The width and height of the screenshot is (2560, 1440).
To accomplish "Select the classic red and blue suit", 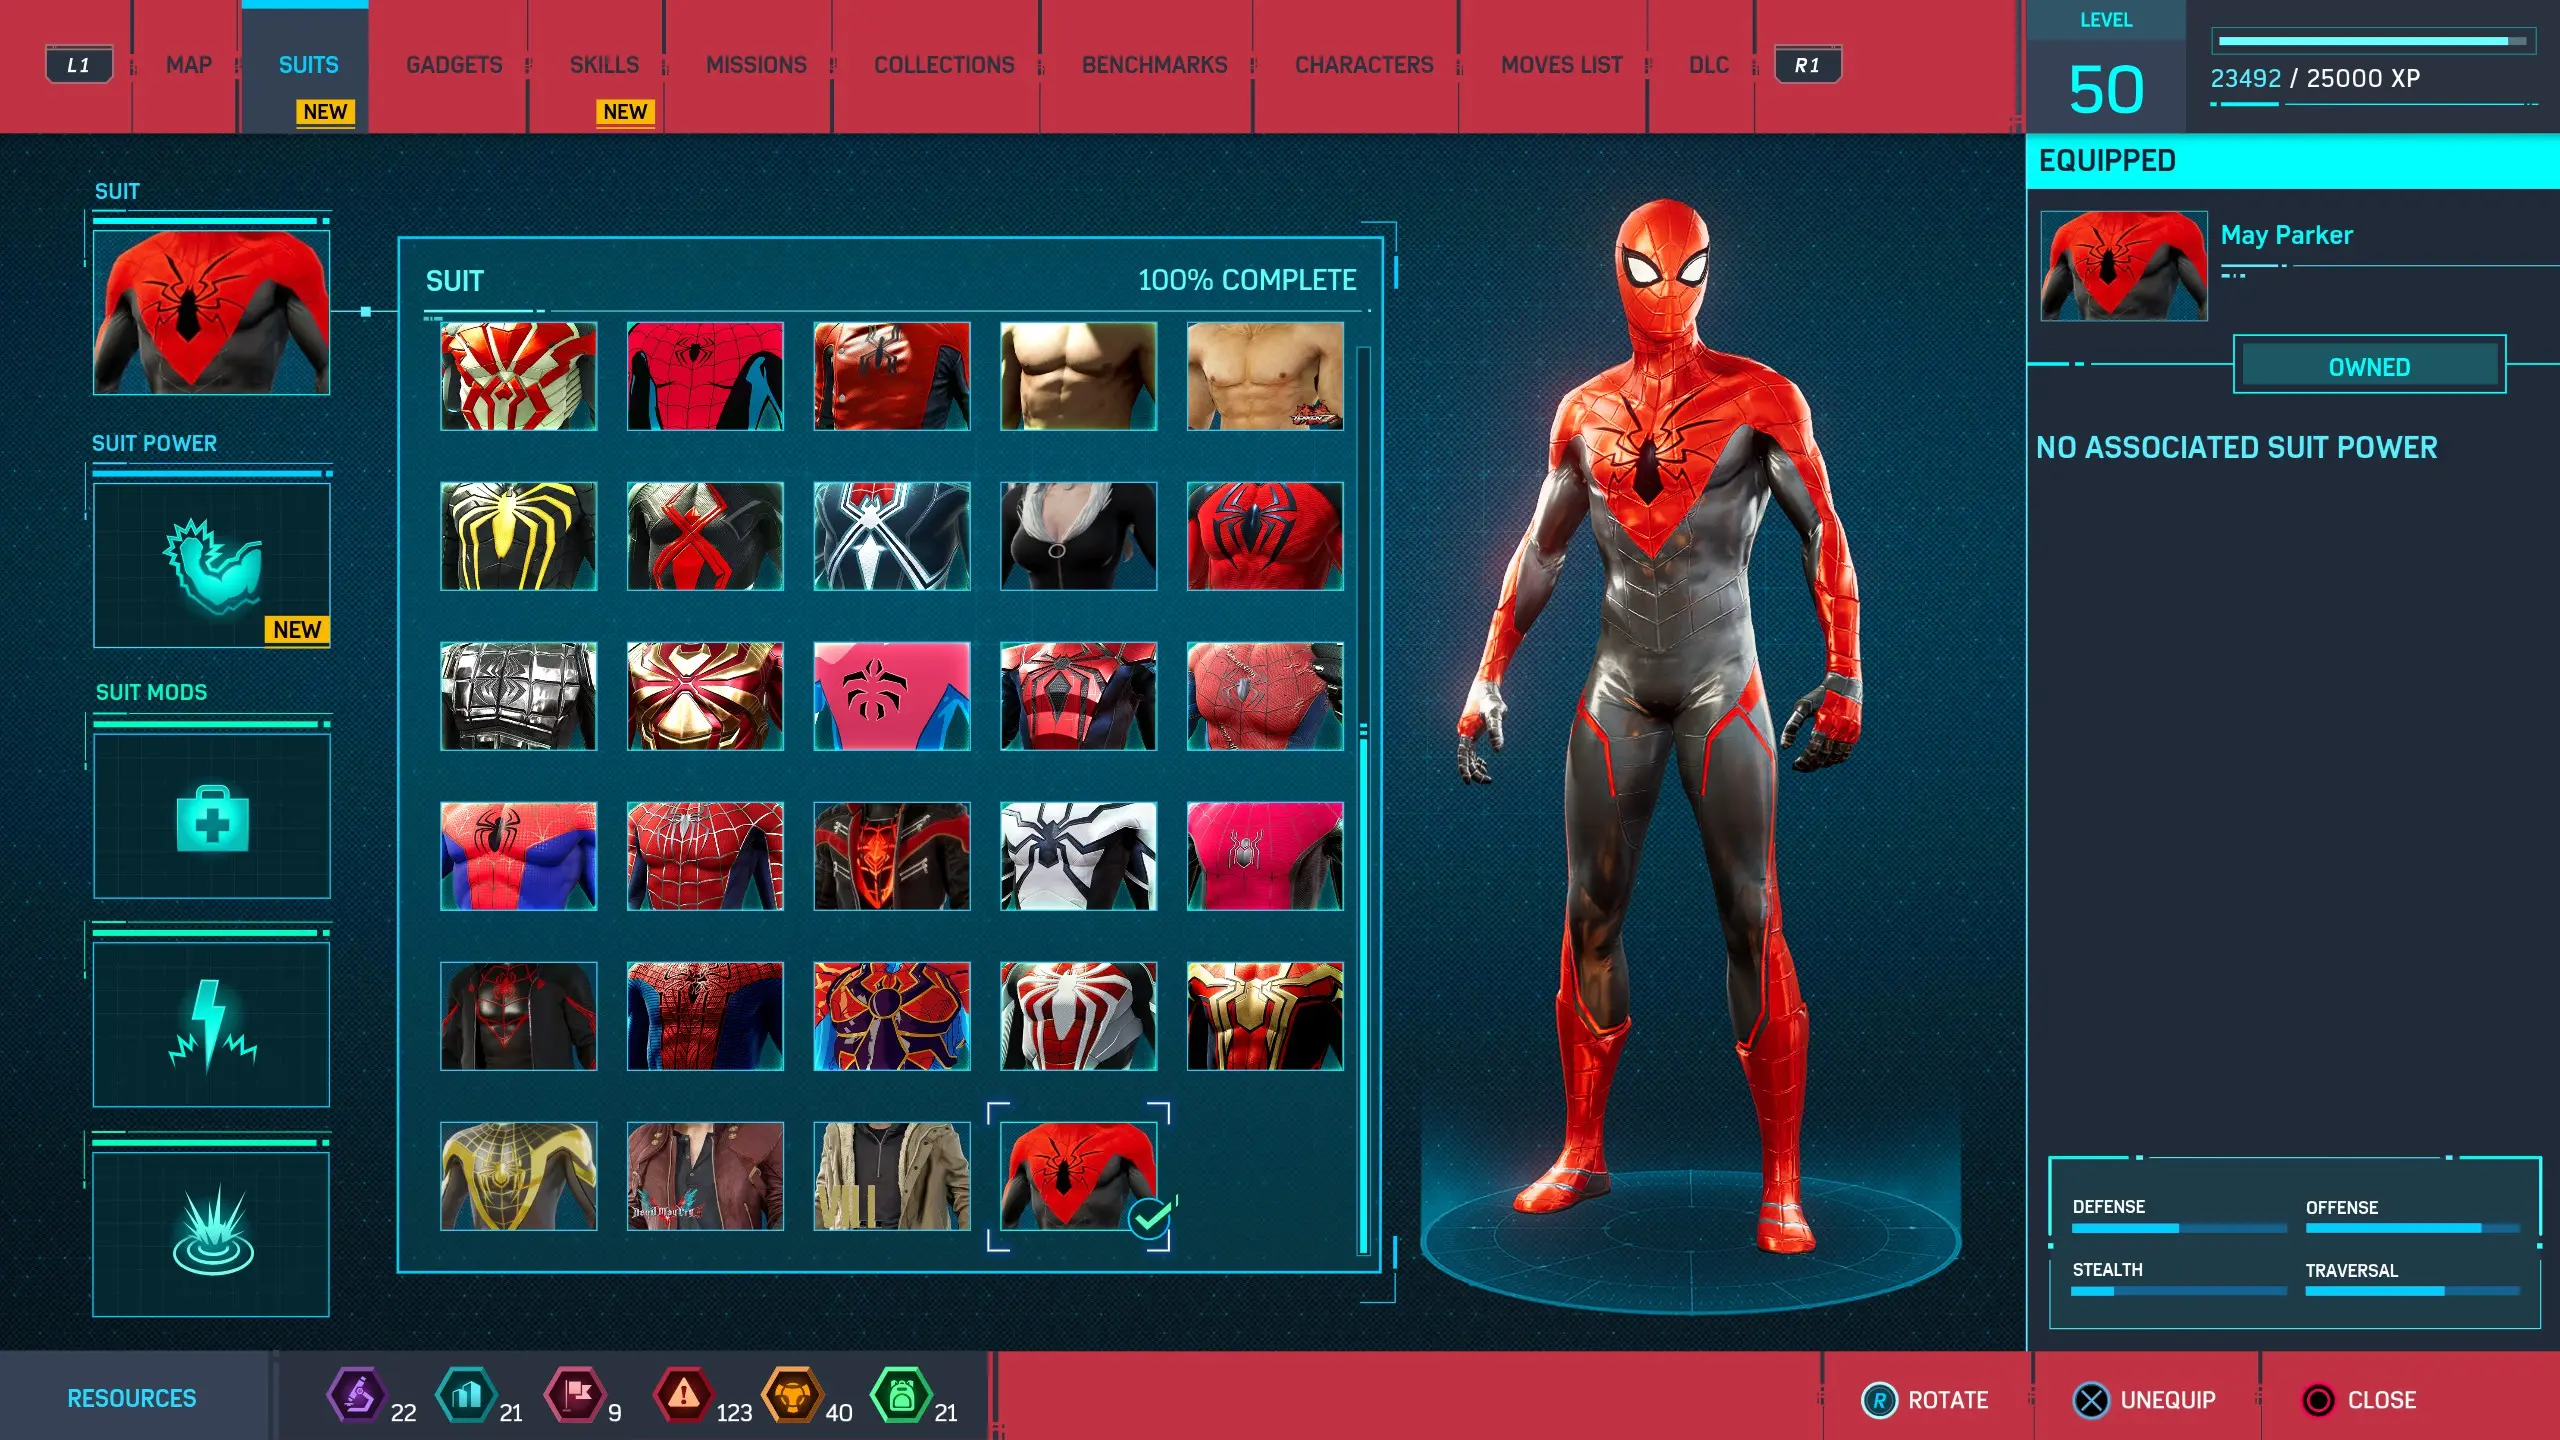I will (x=518, y=856).
